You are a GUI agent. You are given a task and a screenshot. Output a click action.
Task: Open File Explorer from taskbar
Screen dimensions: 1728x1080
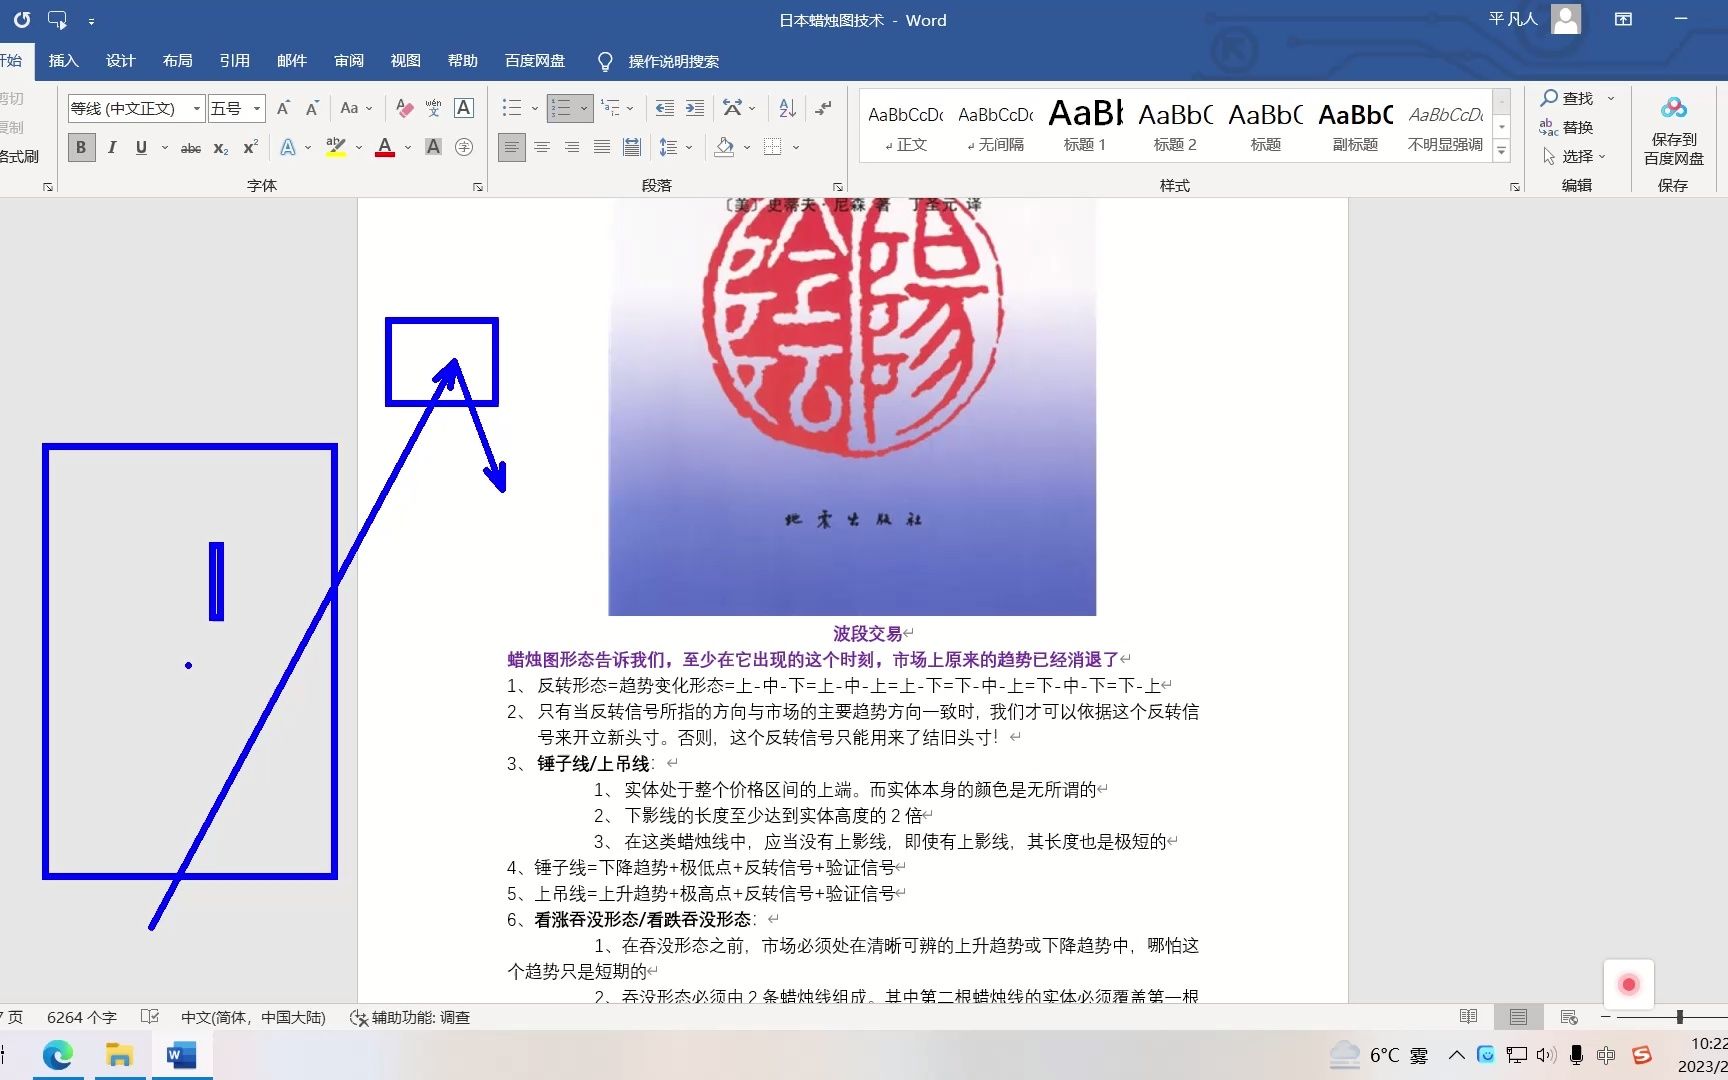pos(119,1055)
